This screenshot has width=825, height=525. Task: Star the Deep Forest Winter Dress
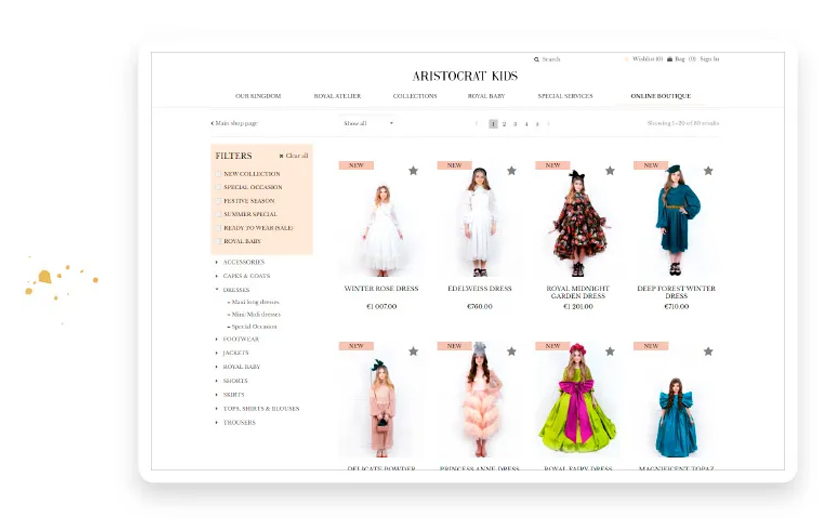(708, 170)
